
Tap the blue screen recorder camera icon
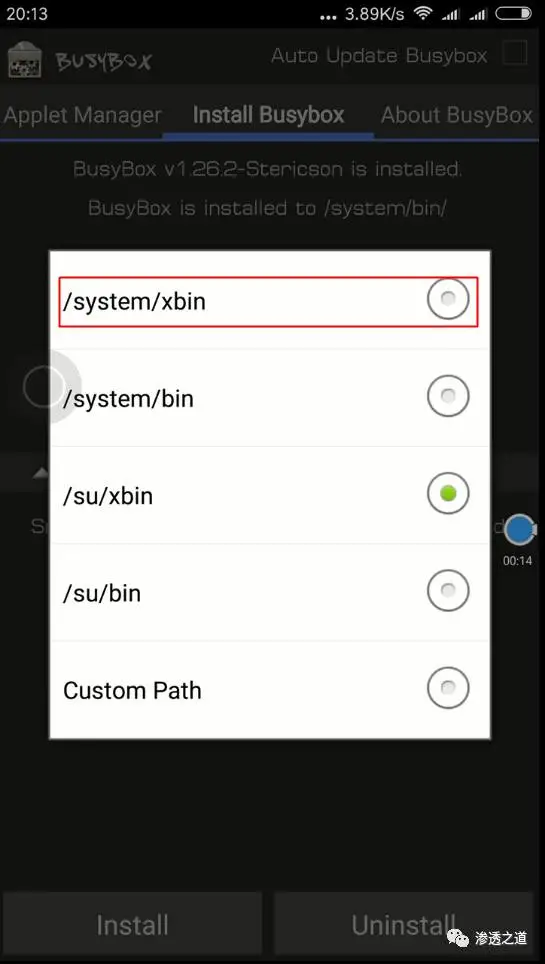tap(520, 529)
